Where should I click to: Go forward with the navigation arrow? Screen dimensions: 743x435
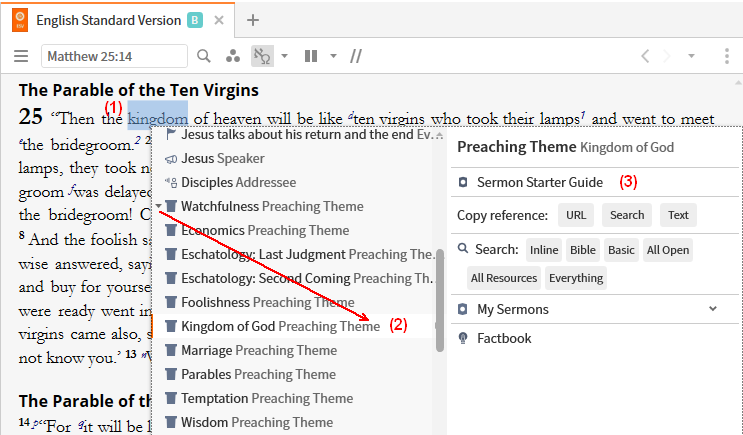click(x=667, y=56)
